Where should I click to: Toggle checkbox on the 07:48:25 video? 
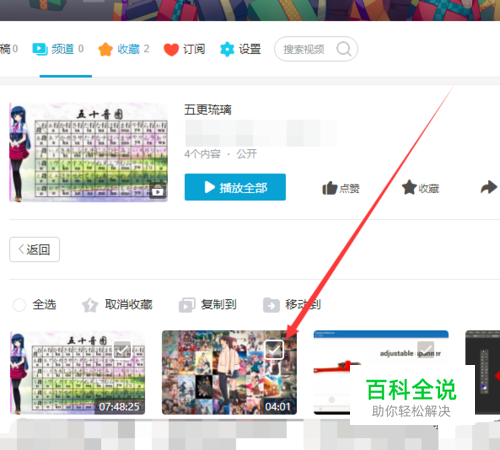click(122, 350)
